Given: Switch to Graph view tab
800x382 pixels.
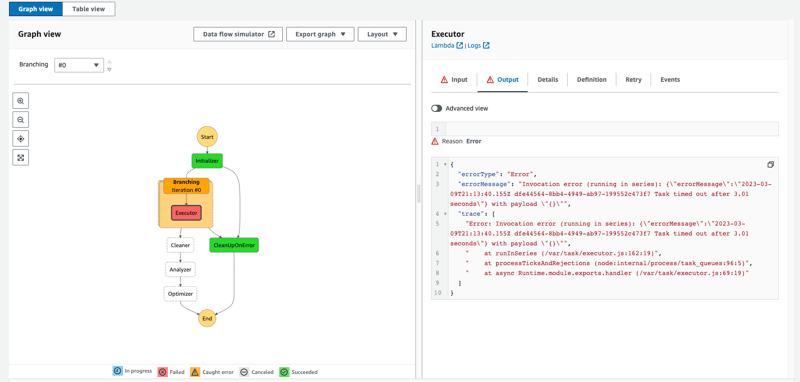Looking at the screenshot, I should [x=36, y=9].
